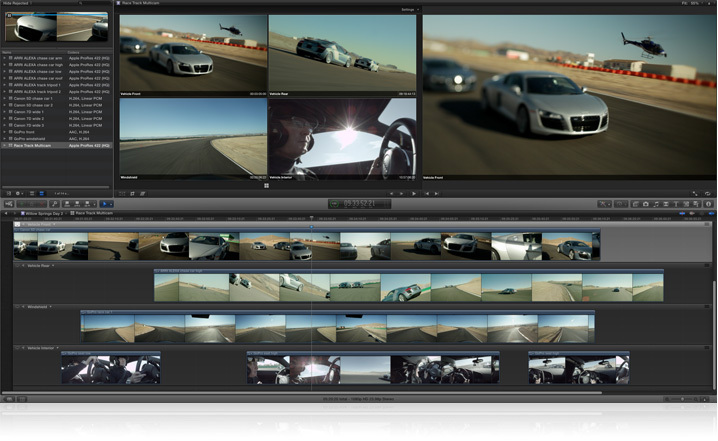Select the GoPro front clip row

point(56,132)
